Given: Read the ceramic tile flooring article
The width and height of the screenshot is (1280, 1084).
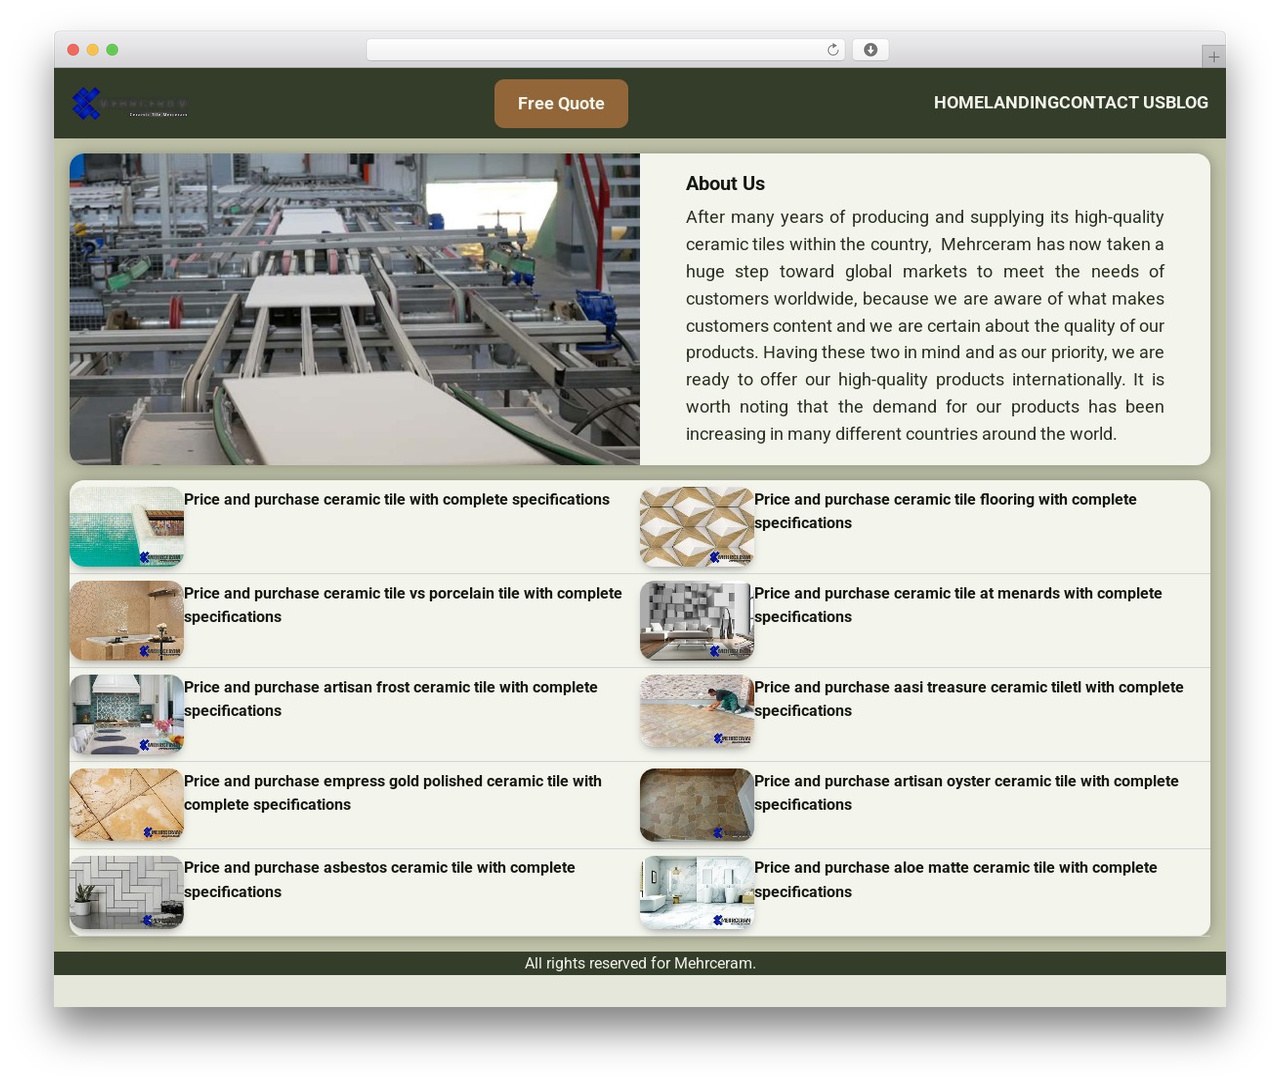Looking at the screenshot, I should pyautogui.click(x=945, y=511).
